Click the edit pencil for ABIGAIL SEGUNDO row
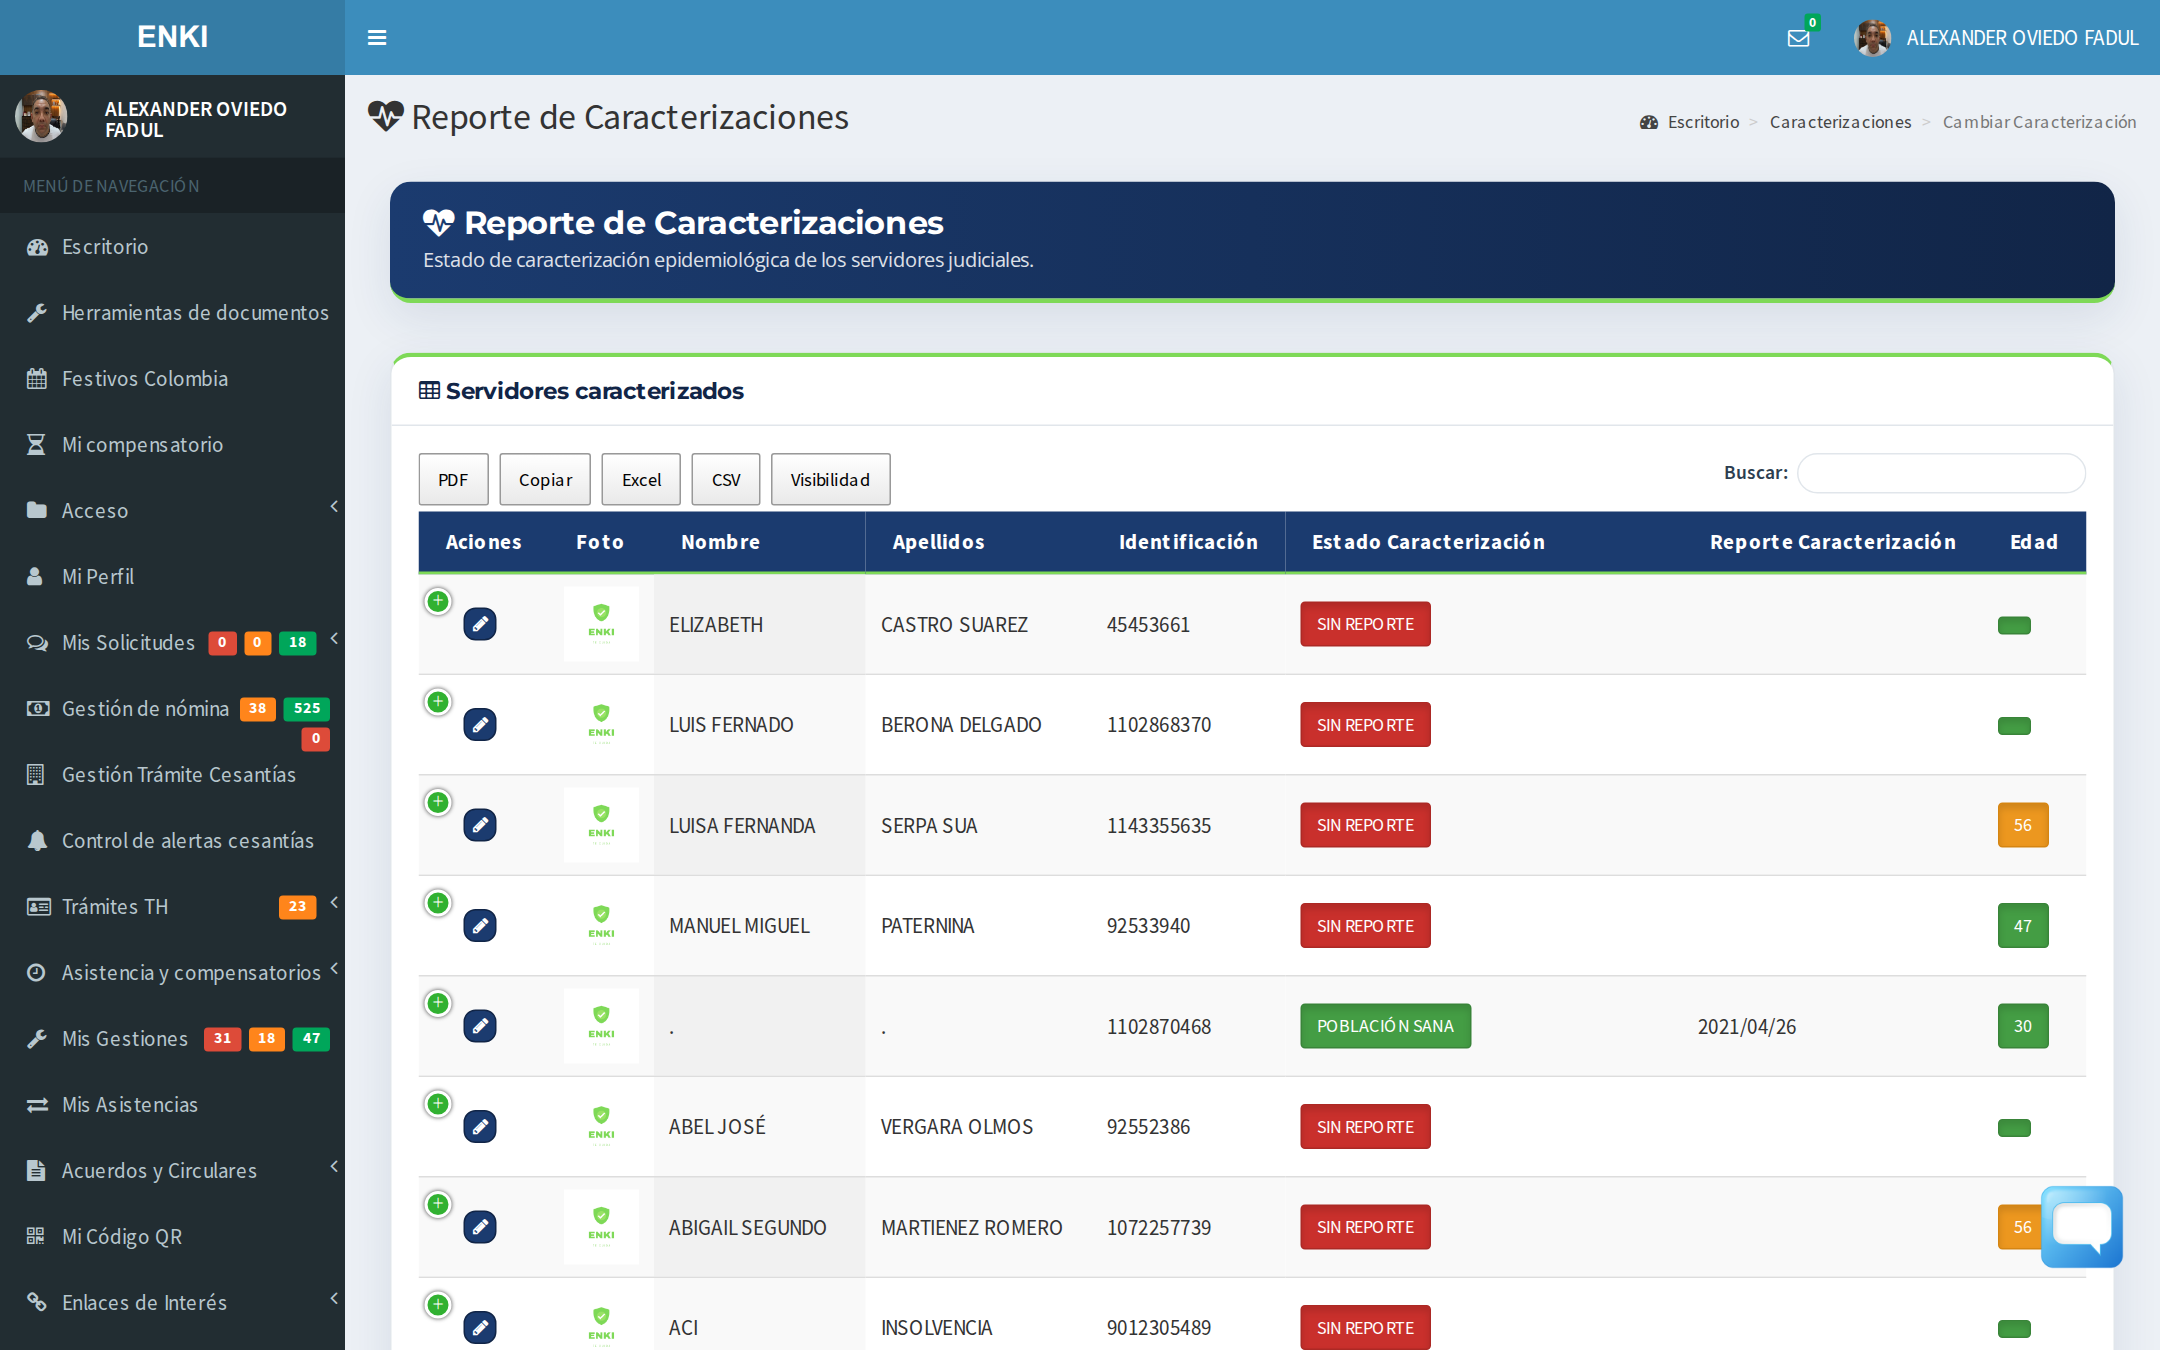 480,1227
